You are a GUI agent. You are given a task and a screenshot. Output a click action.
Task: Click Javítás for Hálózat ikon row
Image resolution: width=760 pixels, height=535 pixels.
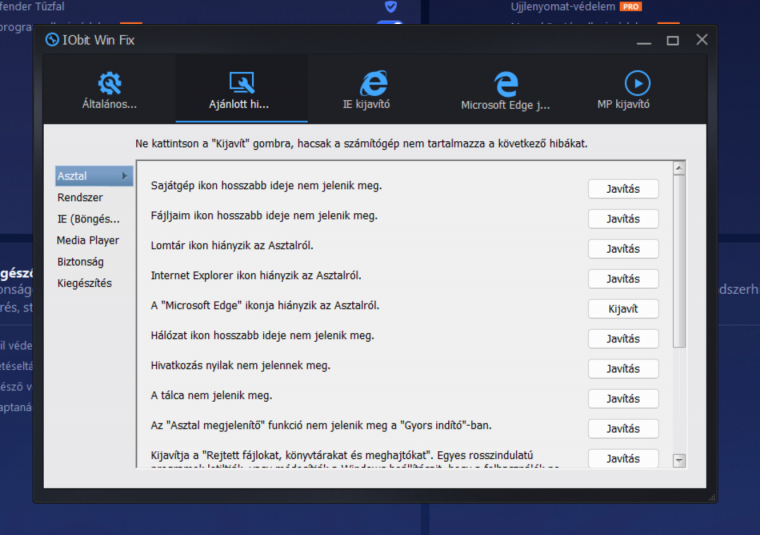pyautogui.click(x=623, y=339)
